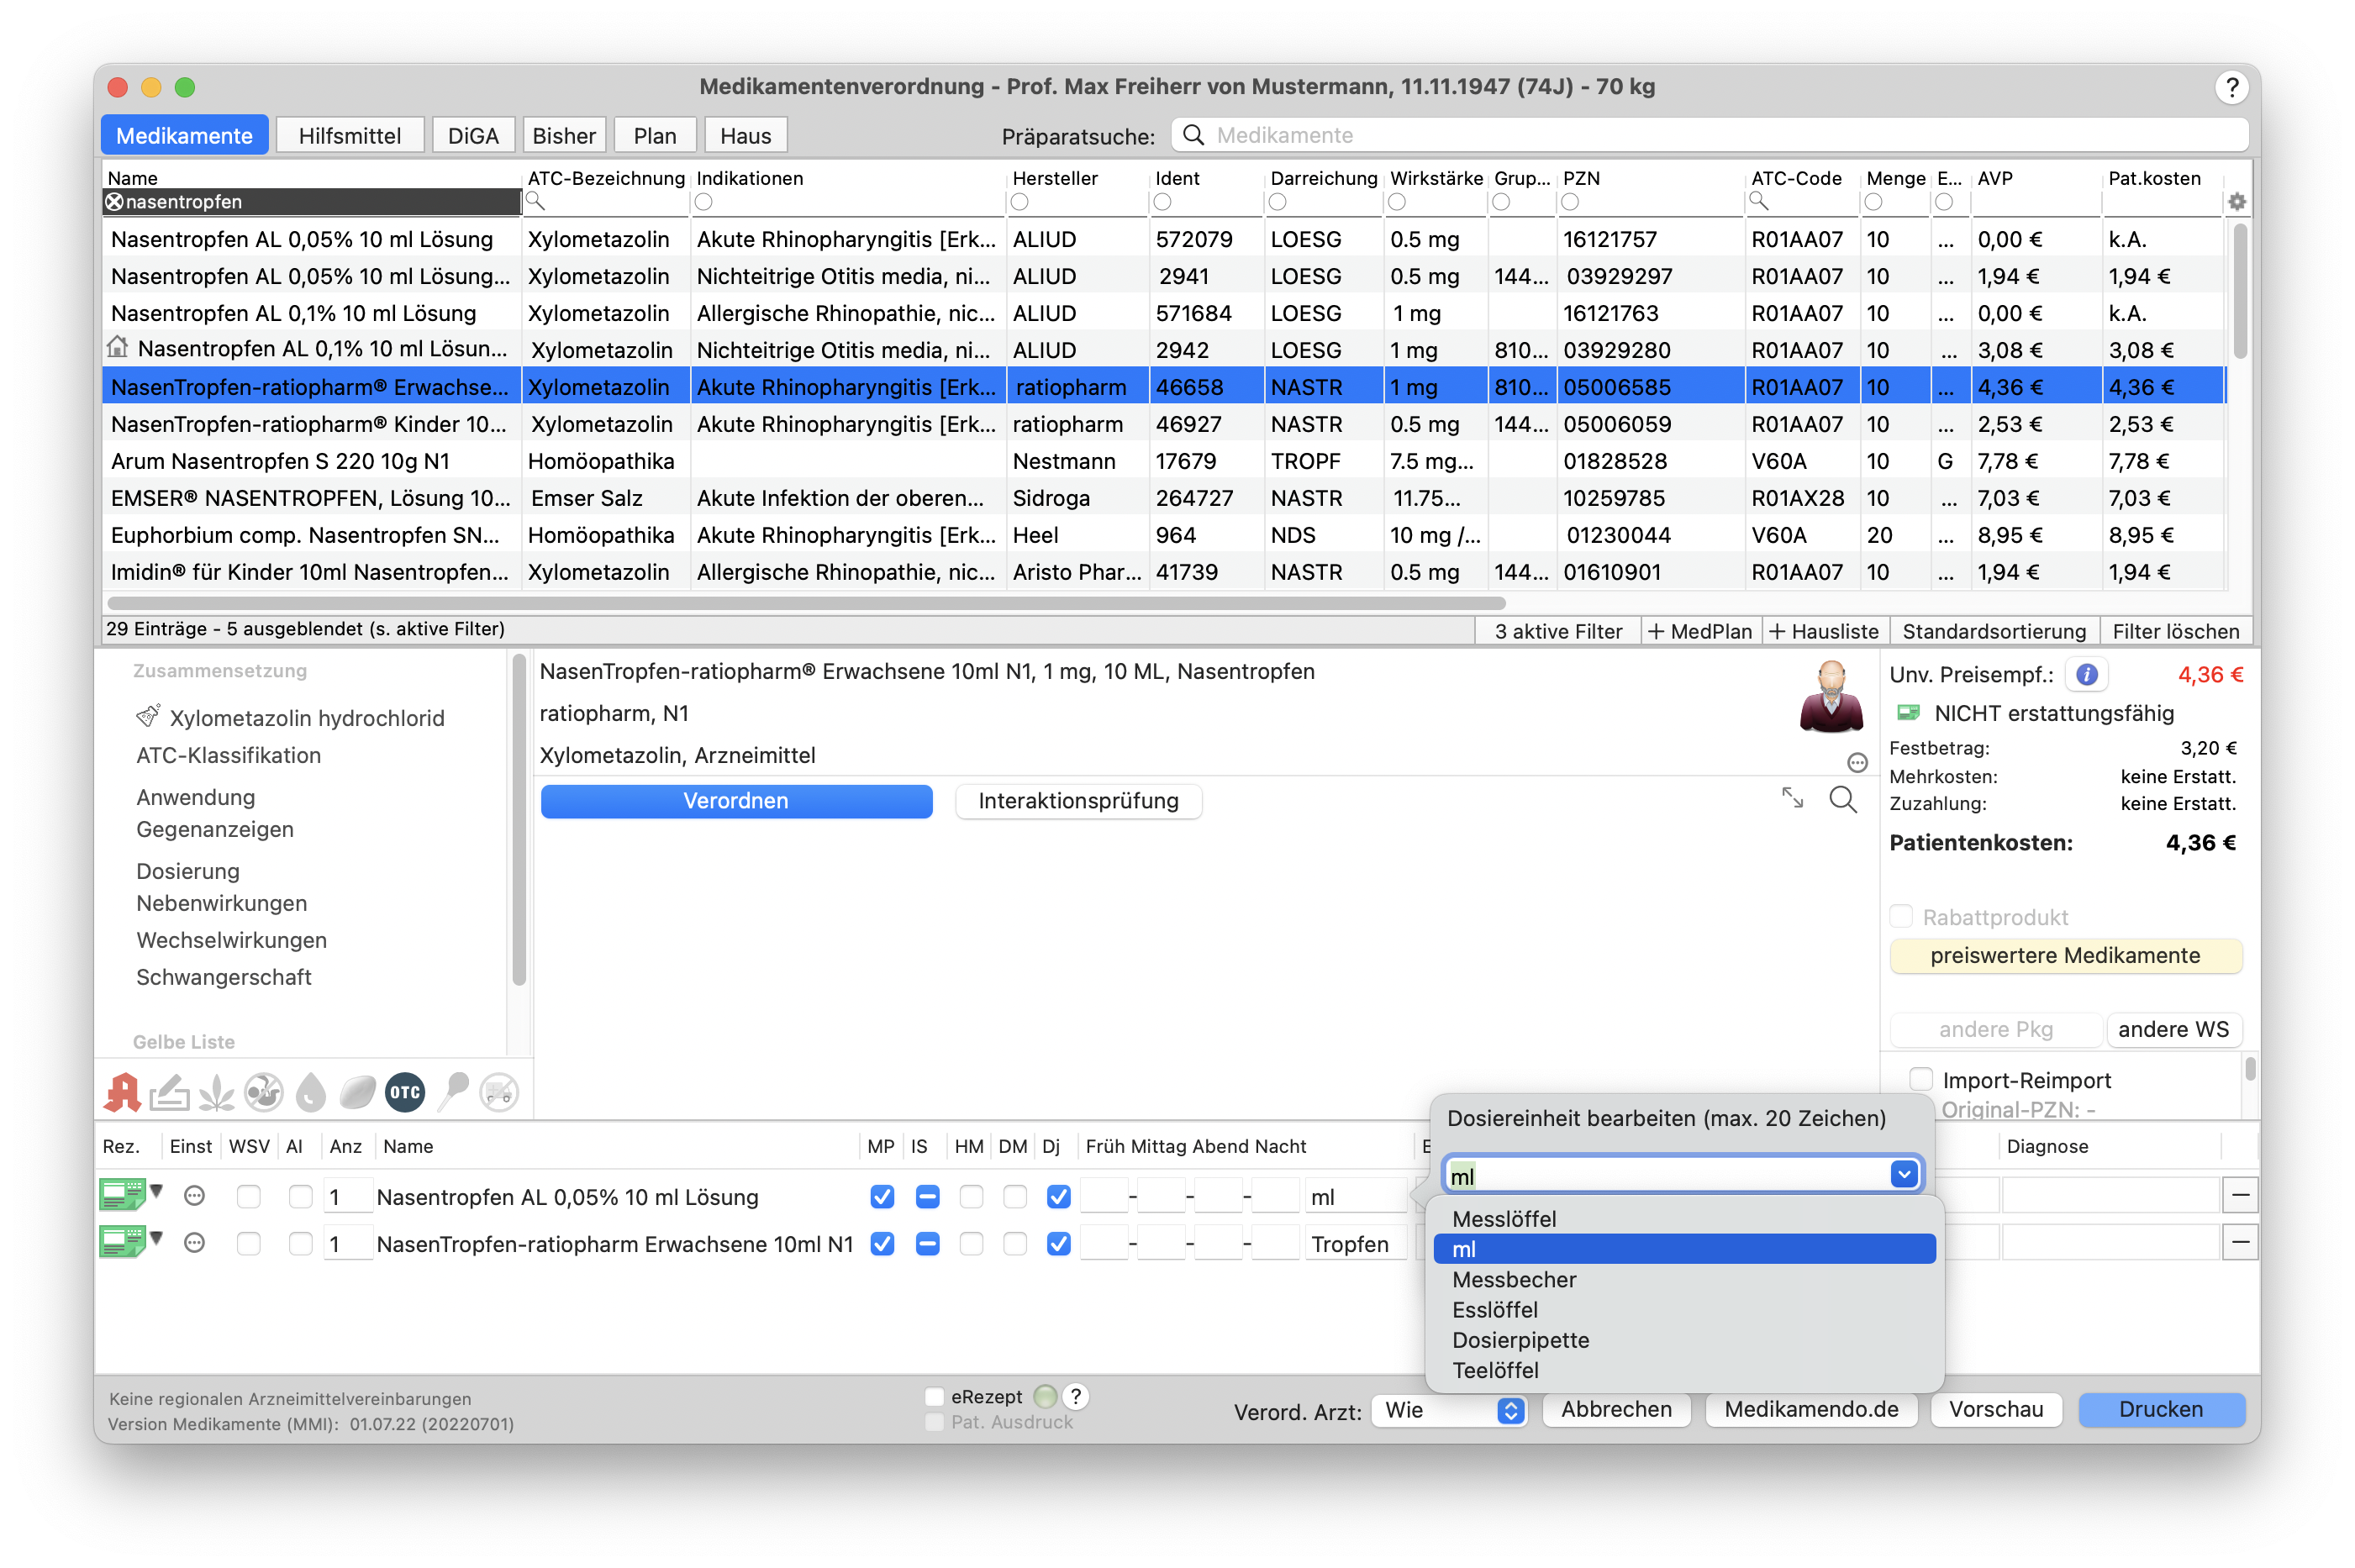Toggle WSV checkbox for Nasentropfen AL 0,05% row
The width and height of the screenshot is (2355, 1568).
tap(249, 1196)
